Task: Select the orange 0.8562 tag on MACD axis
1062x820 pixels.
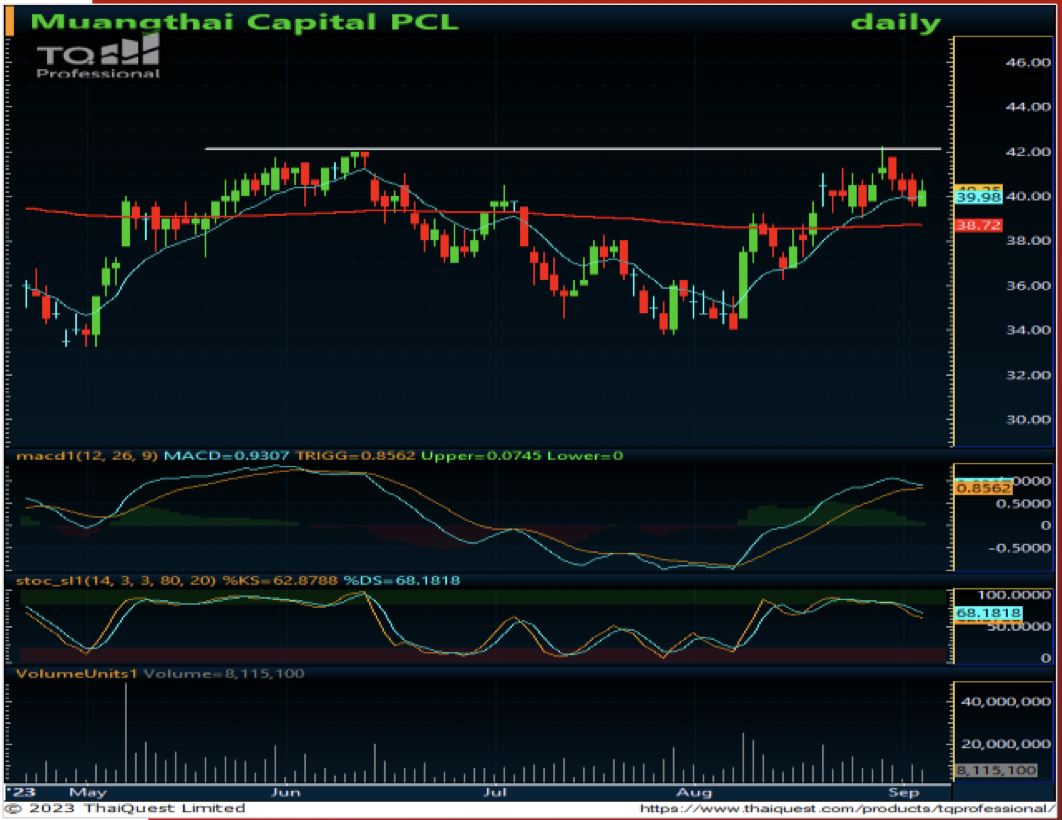Action: coord(983,488)
